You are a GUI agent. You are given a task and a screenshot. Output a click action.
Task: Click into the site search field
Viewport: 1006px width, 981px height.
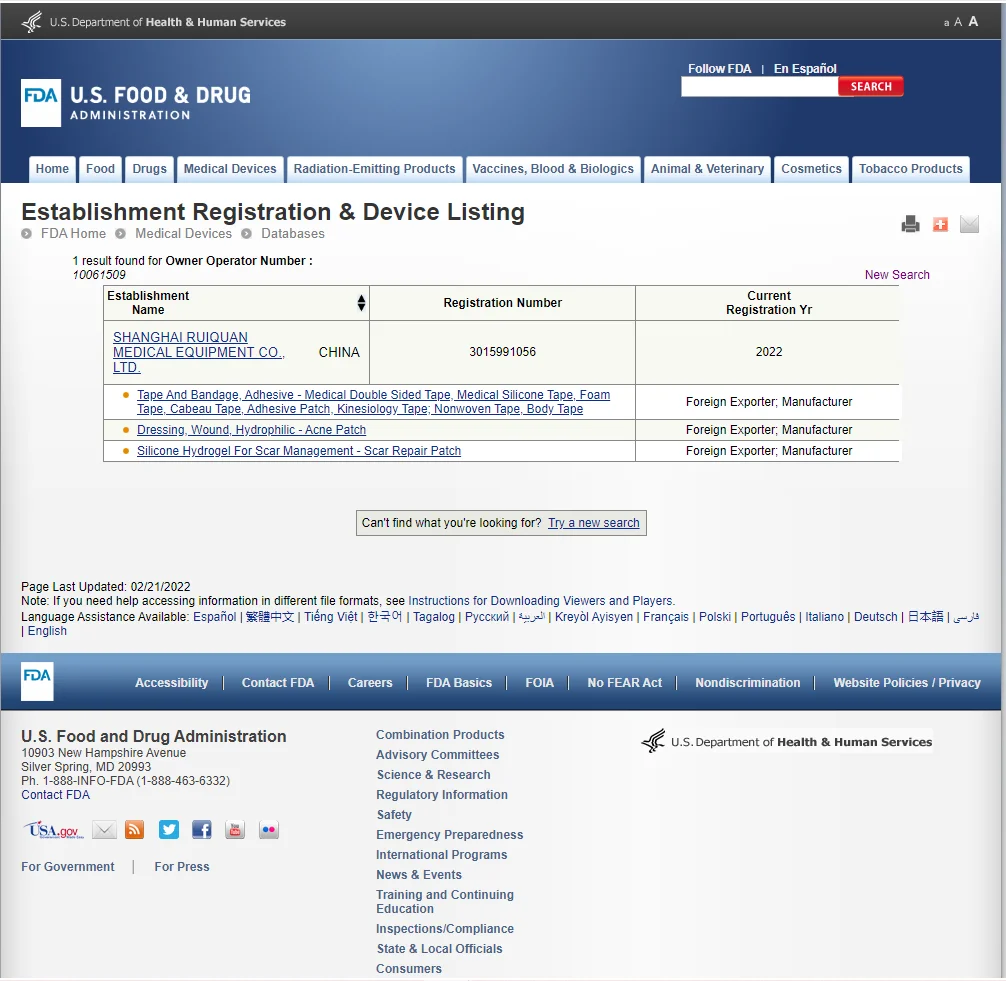tap(760, 87)
